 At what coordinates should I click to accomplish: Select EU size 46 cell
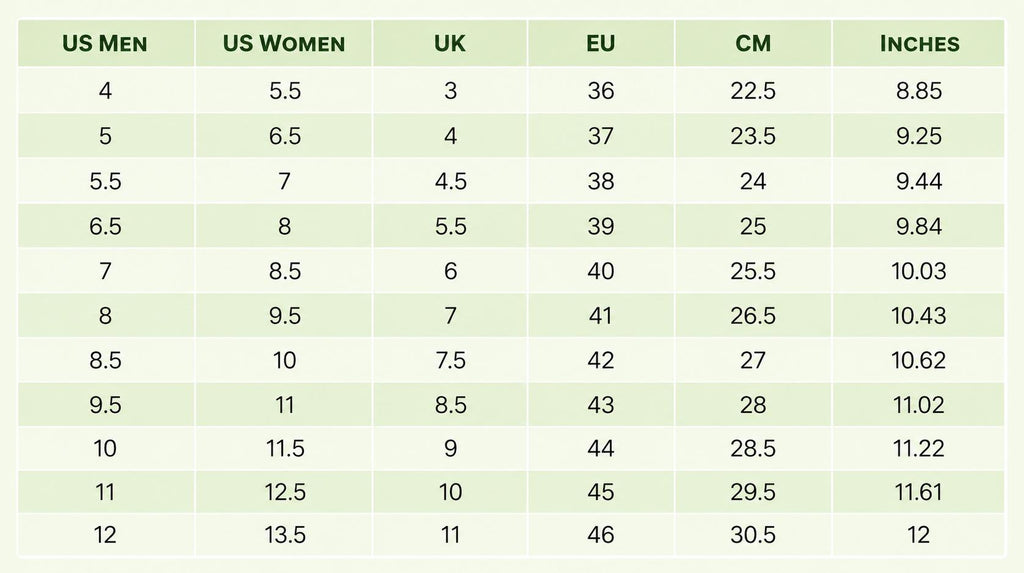(601, 534)
